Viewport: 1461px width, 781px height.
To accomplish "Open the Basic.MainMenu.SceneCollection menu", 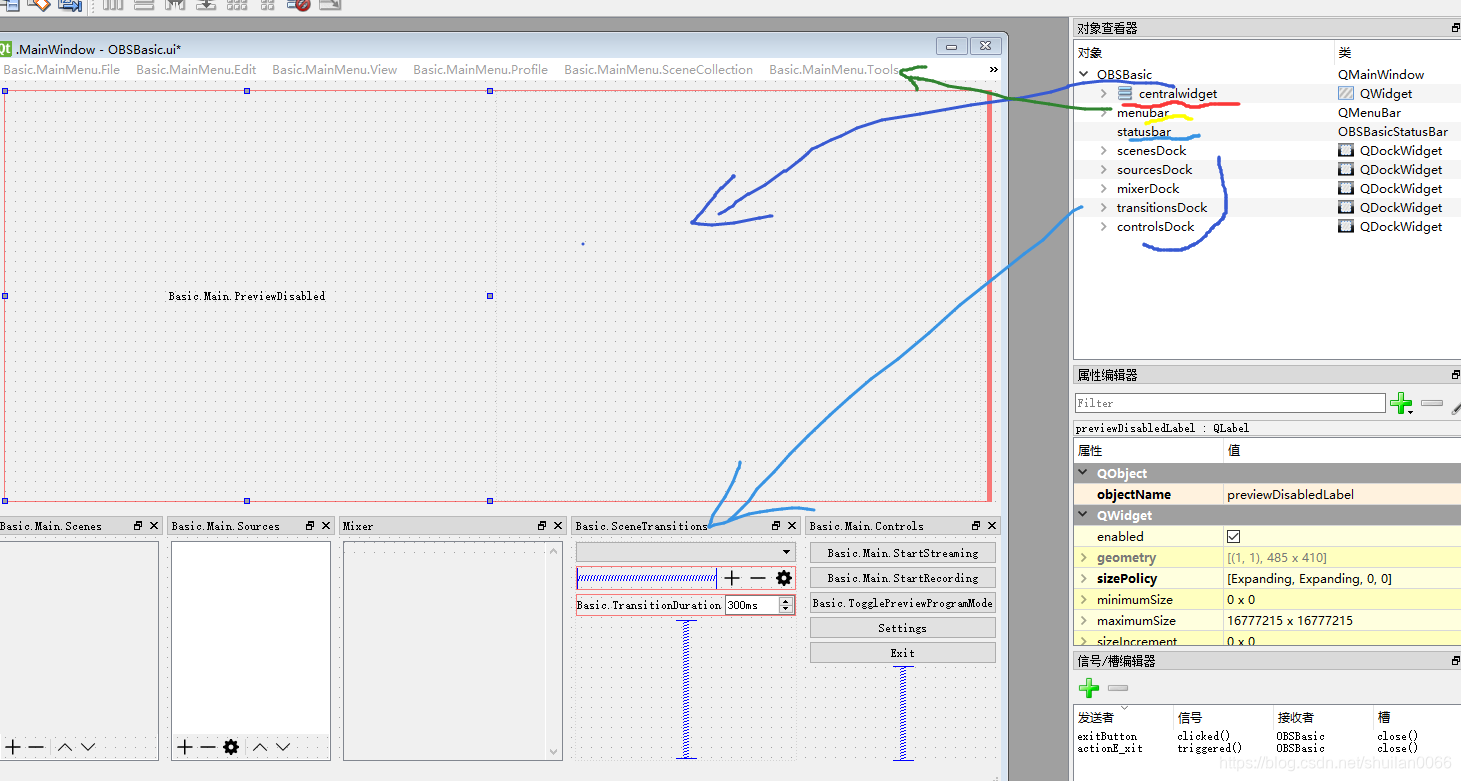I will pyautogui.click(x=659, y=70).
